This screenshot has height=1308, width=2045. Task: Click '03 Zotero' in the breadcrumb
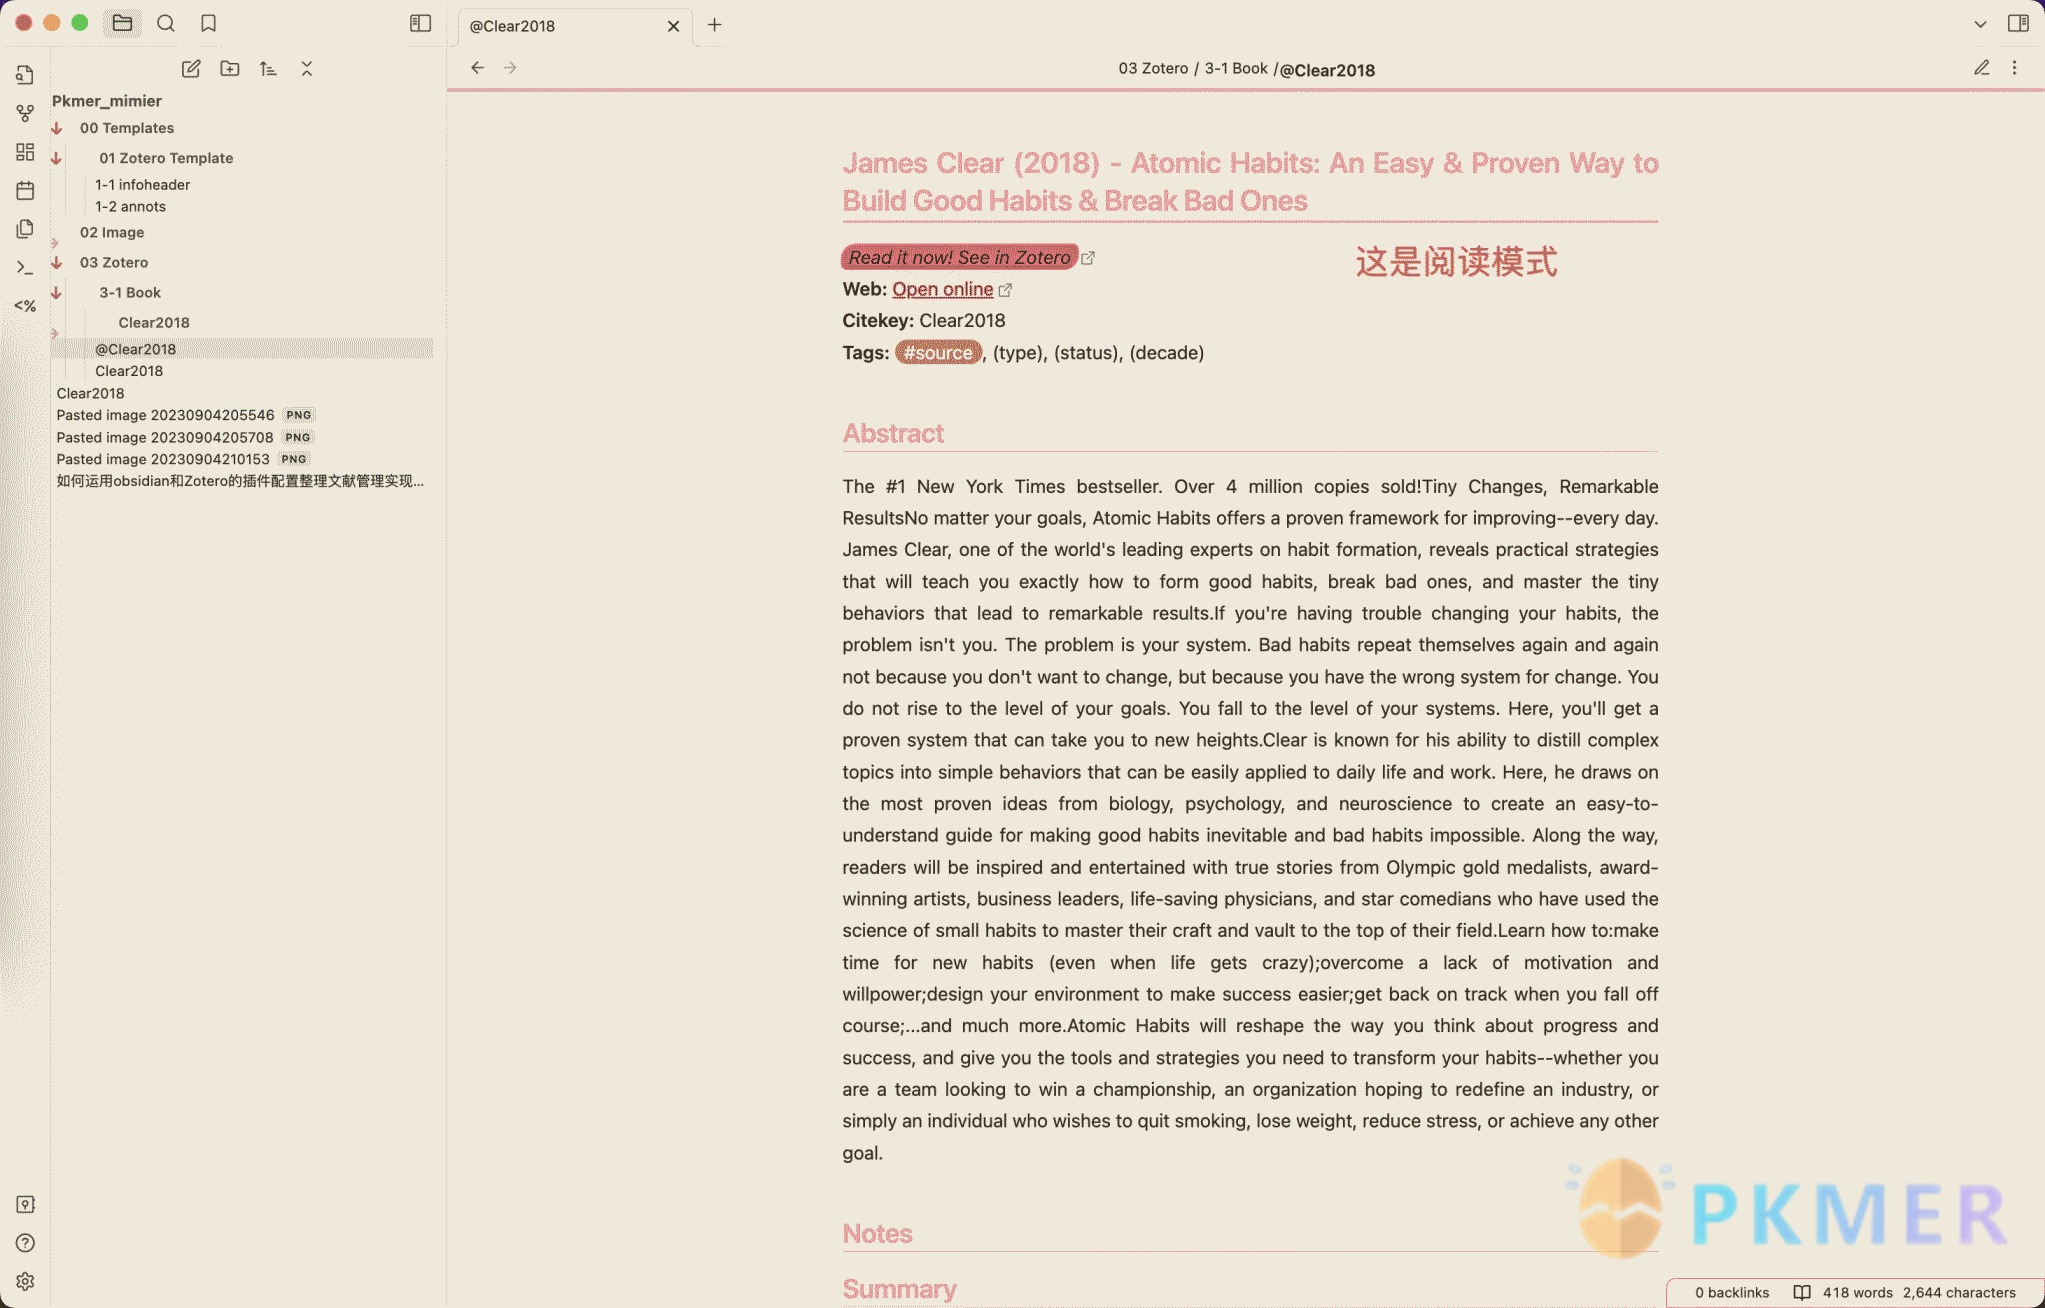point(1153,68)
